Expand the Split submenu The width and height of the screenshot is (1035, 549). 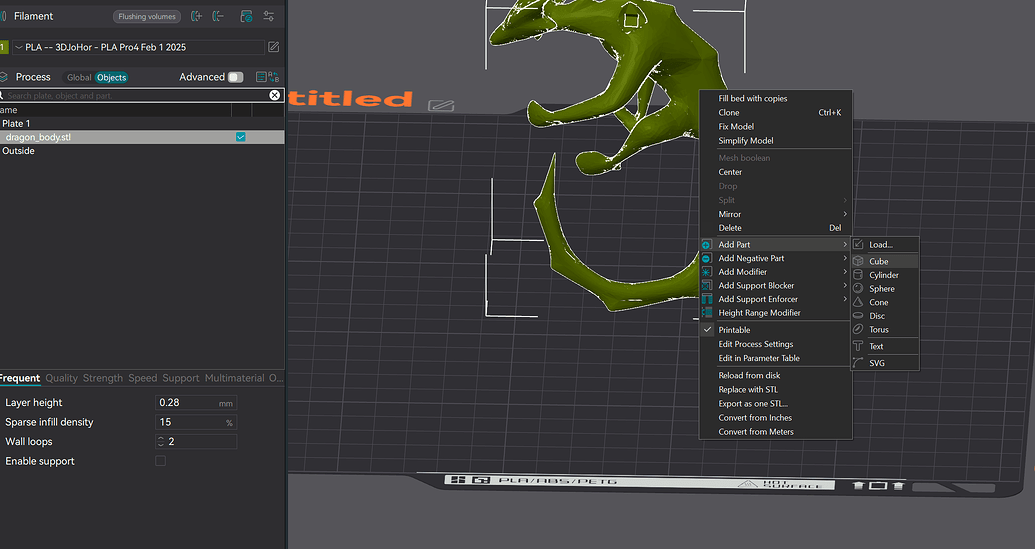pyautogui.click(x=845, y=200)
